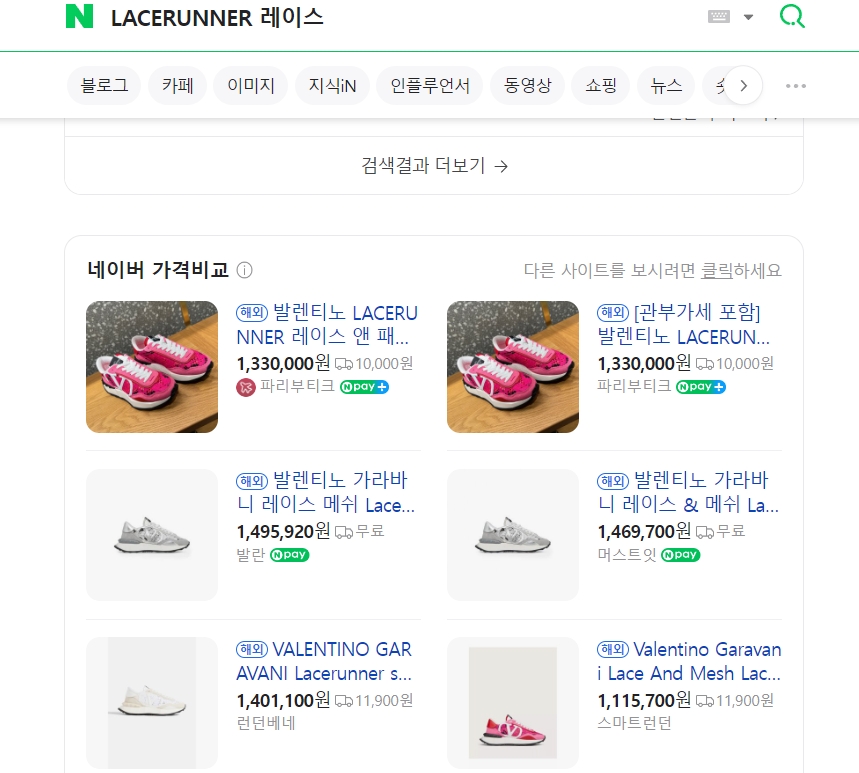Click the 스마트런던 pink sneaker product image

coord(513,703)
